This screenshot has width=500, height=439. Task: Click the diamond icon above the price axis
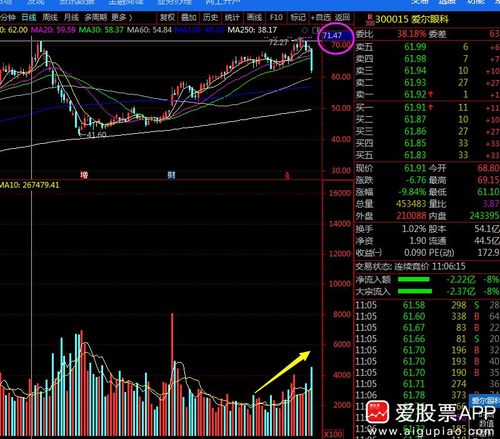click(305, 31)
